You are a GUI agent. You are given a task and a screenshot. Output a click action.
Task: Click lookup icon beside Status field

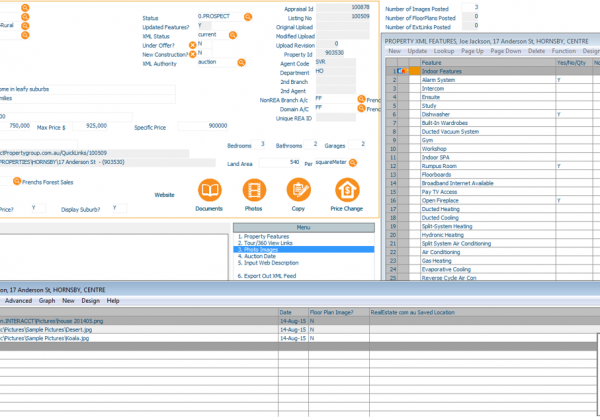coord(248,17)
